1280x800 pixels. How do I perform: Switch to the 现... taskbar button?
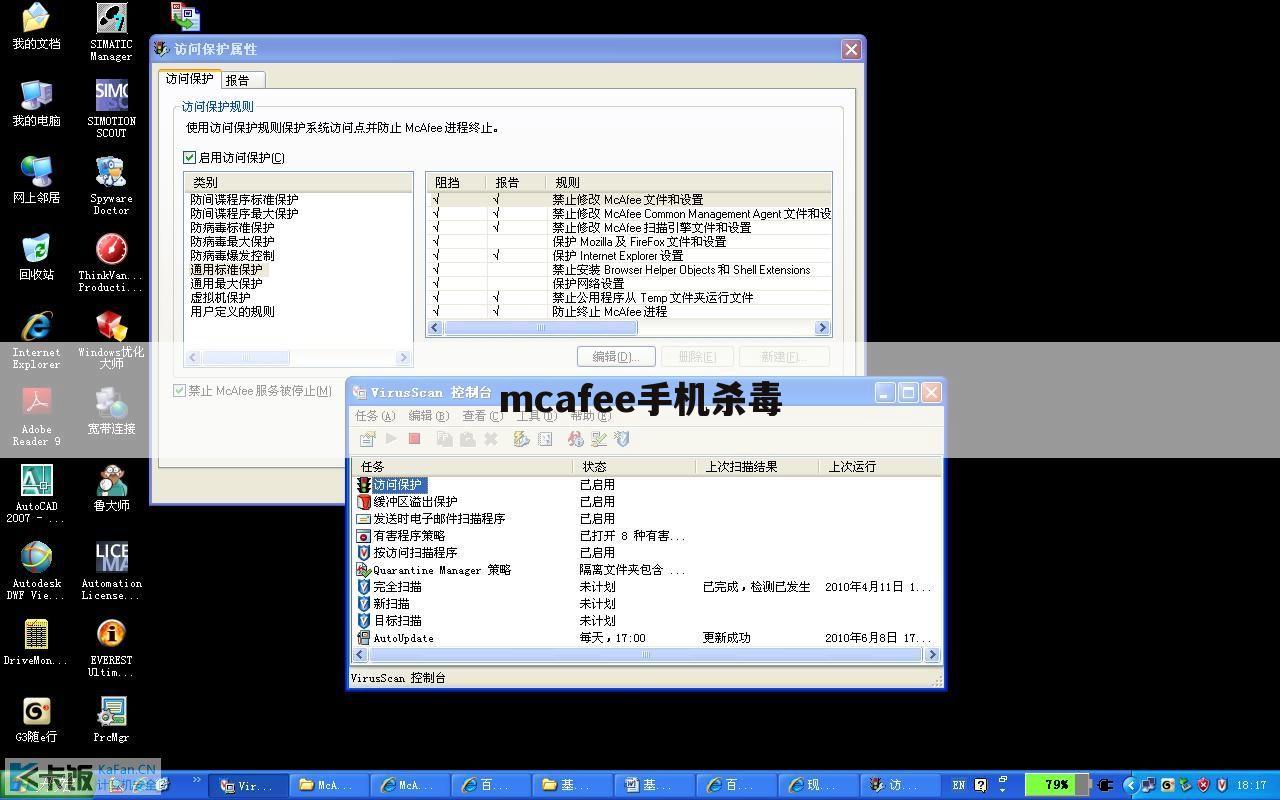point(818,785)
